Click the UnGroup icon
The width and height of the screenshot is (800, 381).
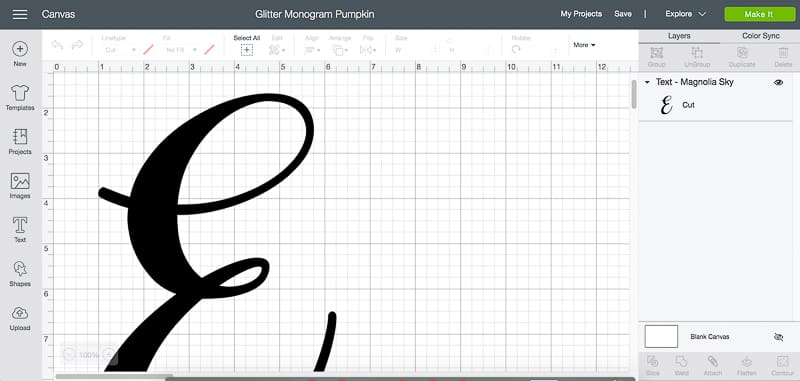[697, 53]
